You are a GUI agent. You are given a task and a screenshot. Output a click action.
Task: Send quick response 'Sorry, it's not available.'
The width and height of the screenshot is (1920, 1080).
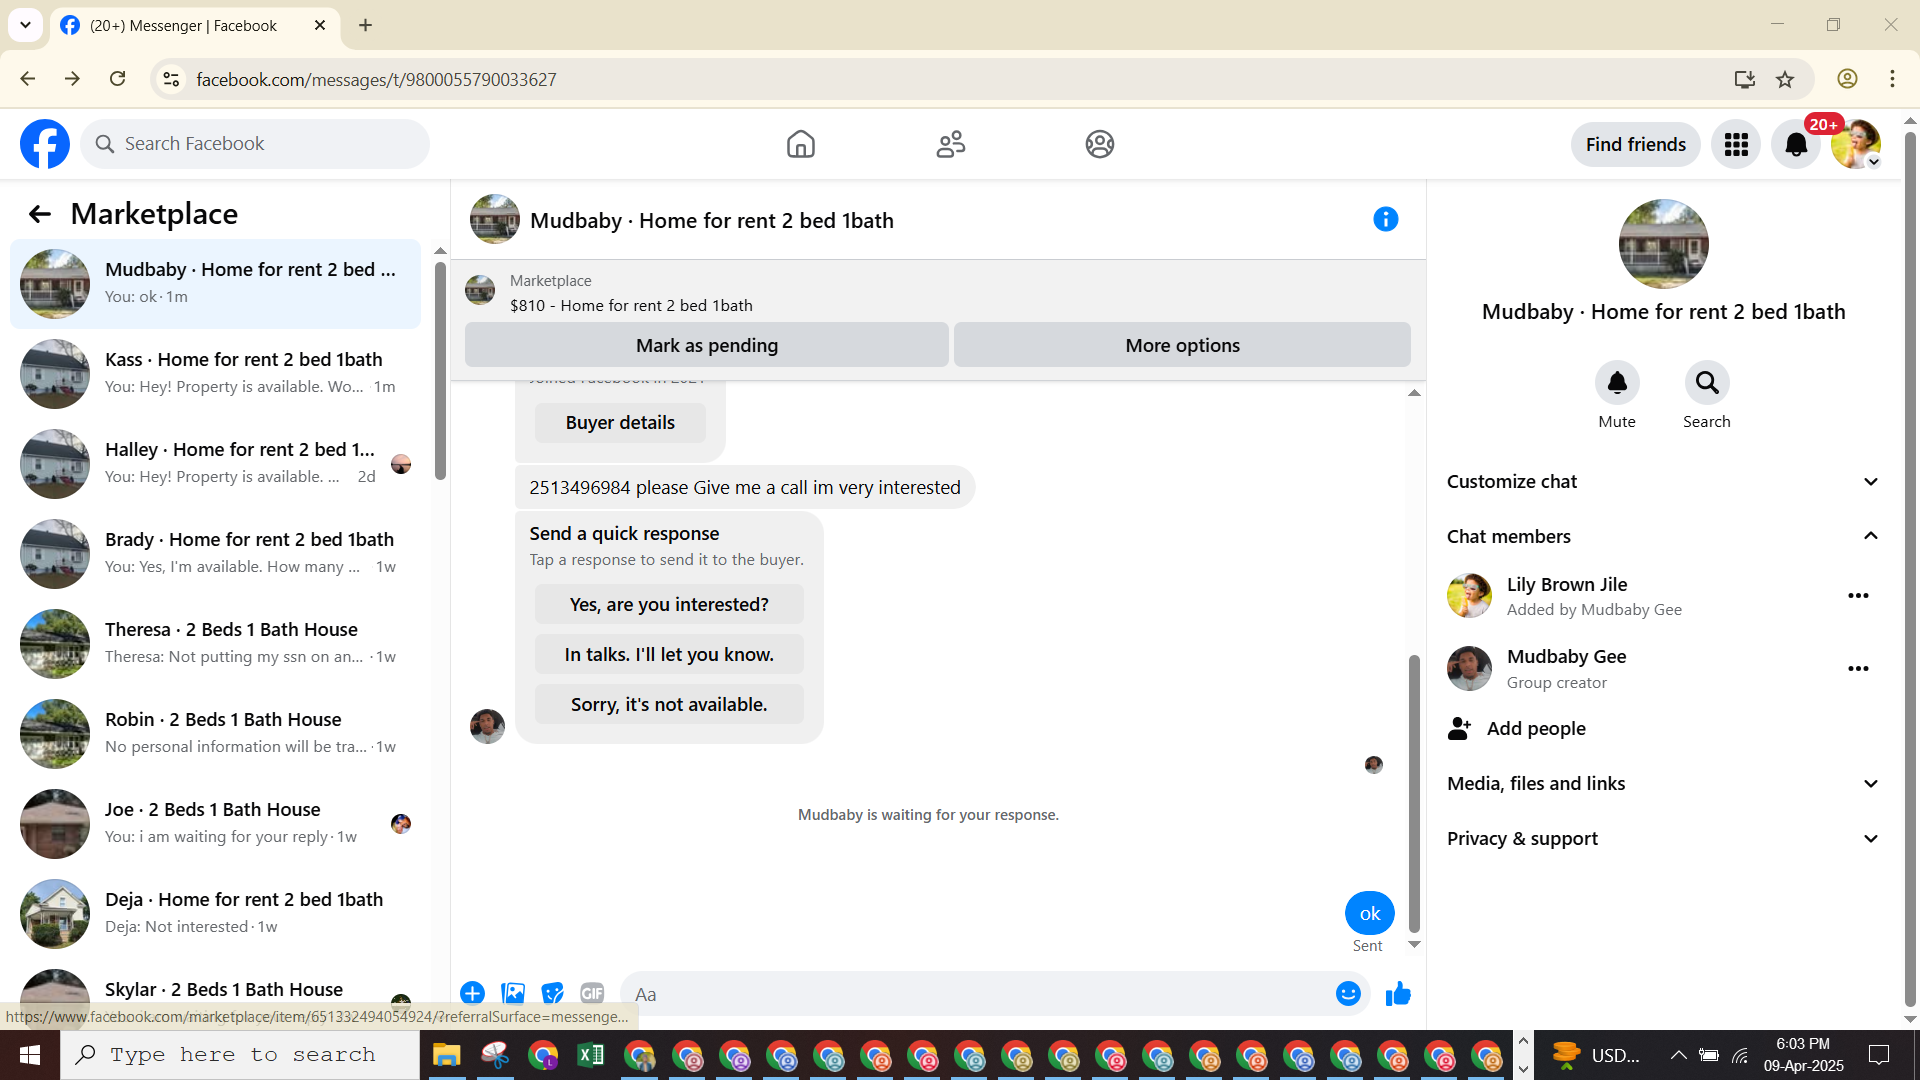pyautogui.click(x=669, y=705)
